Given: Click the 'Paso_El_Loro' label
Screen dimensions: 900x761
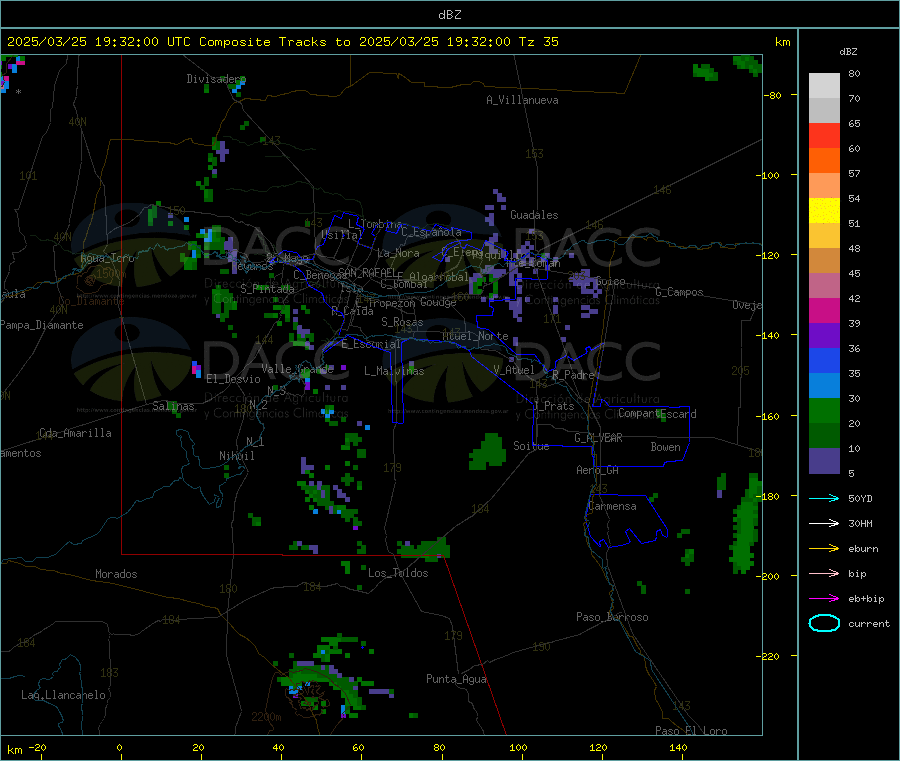Looking at the screenshot, I should (x=691, y=731).
